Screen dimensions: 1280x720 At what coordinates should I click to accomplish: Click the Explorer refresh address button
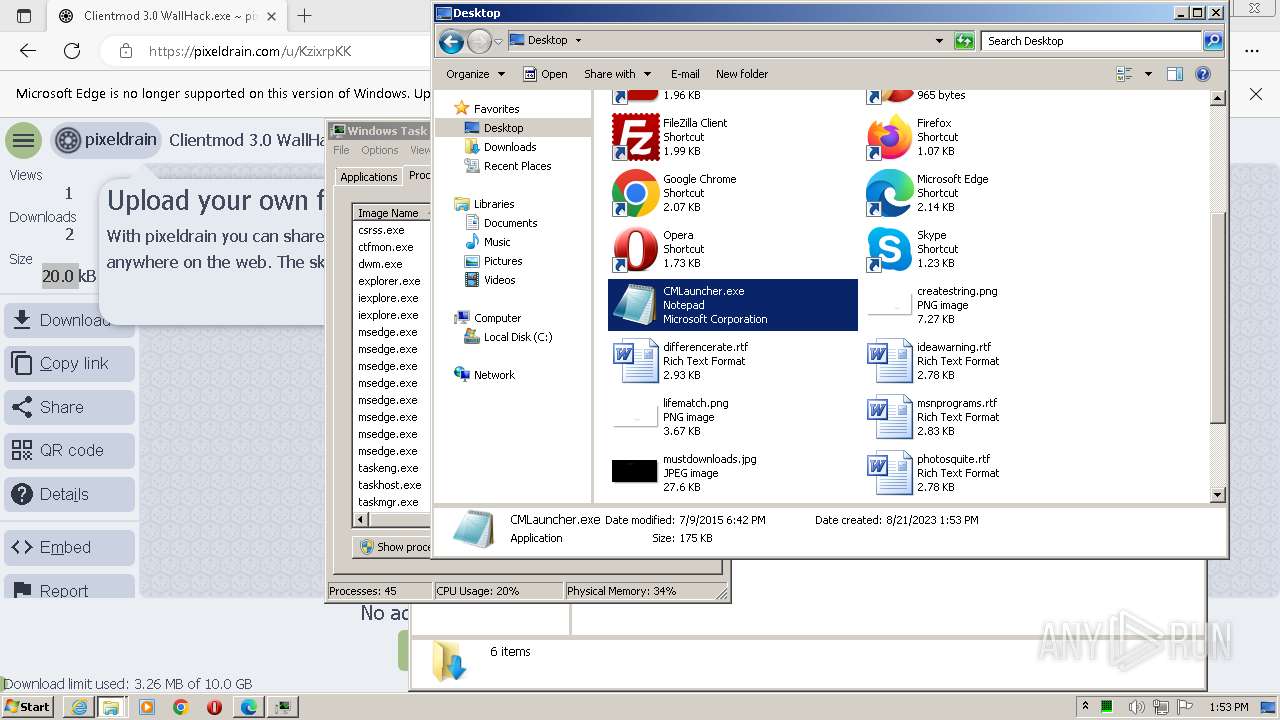click(964, 41)
